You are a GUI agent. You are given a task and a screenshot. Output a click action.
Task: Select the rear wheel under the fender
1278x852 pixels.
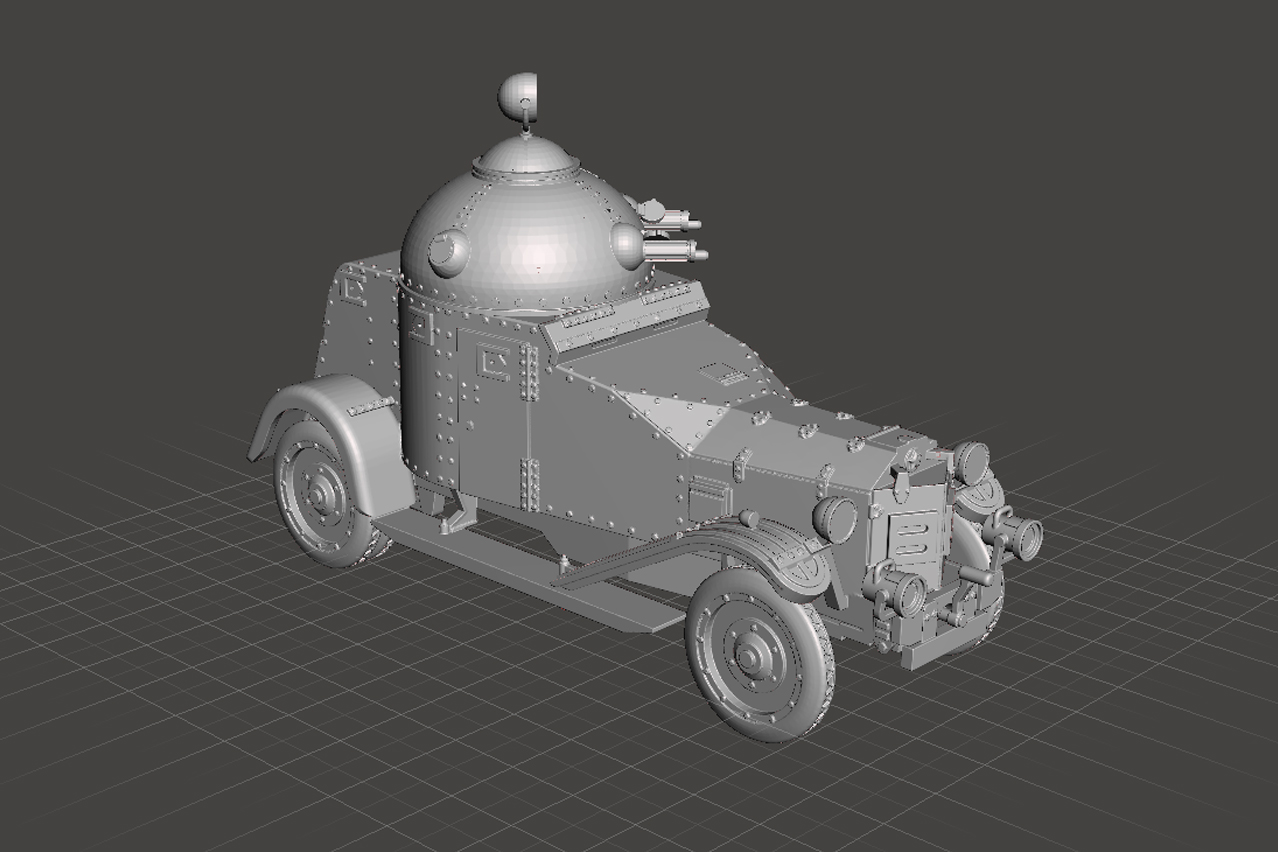pos(323,494)
